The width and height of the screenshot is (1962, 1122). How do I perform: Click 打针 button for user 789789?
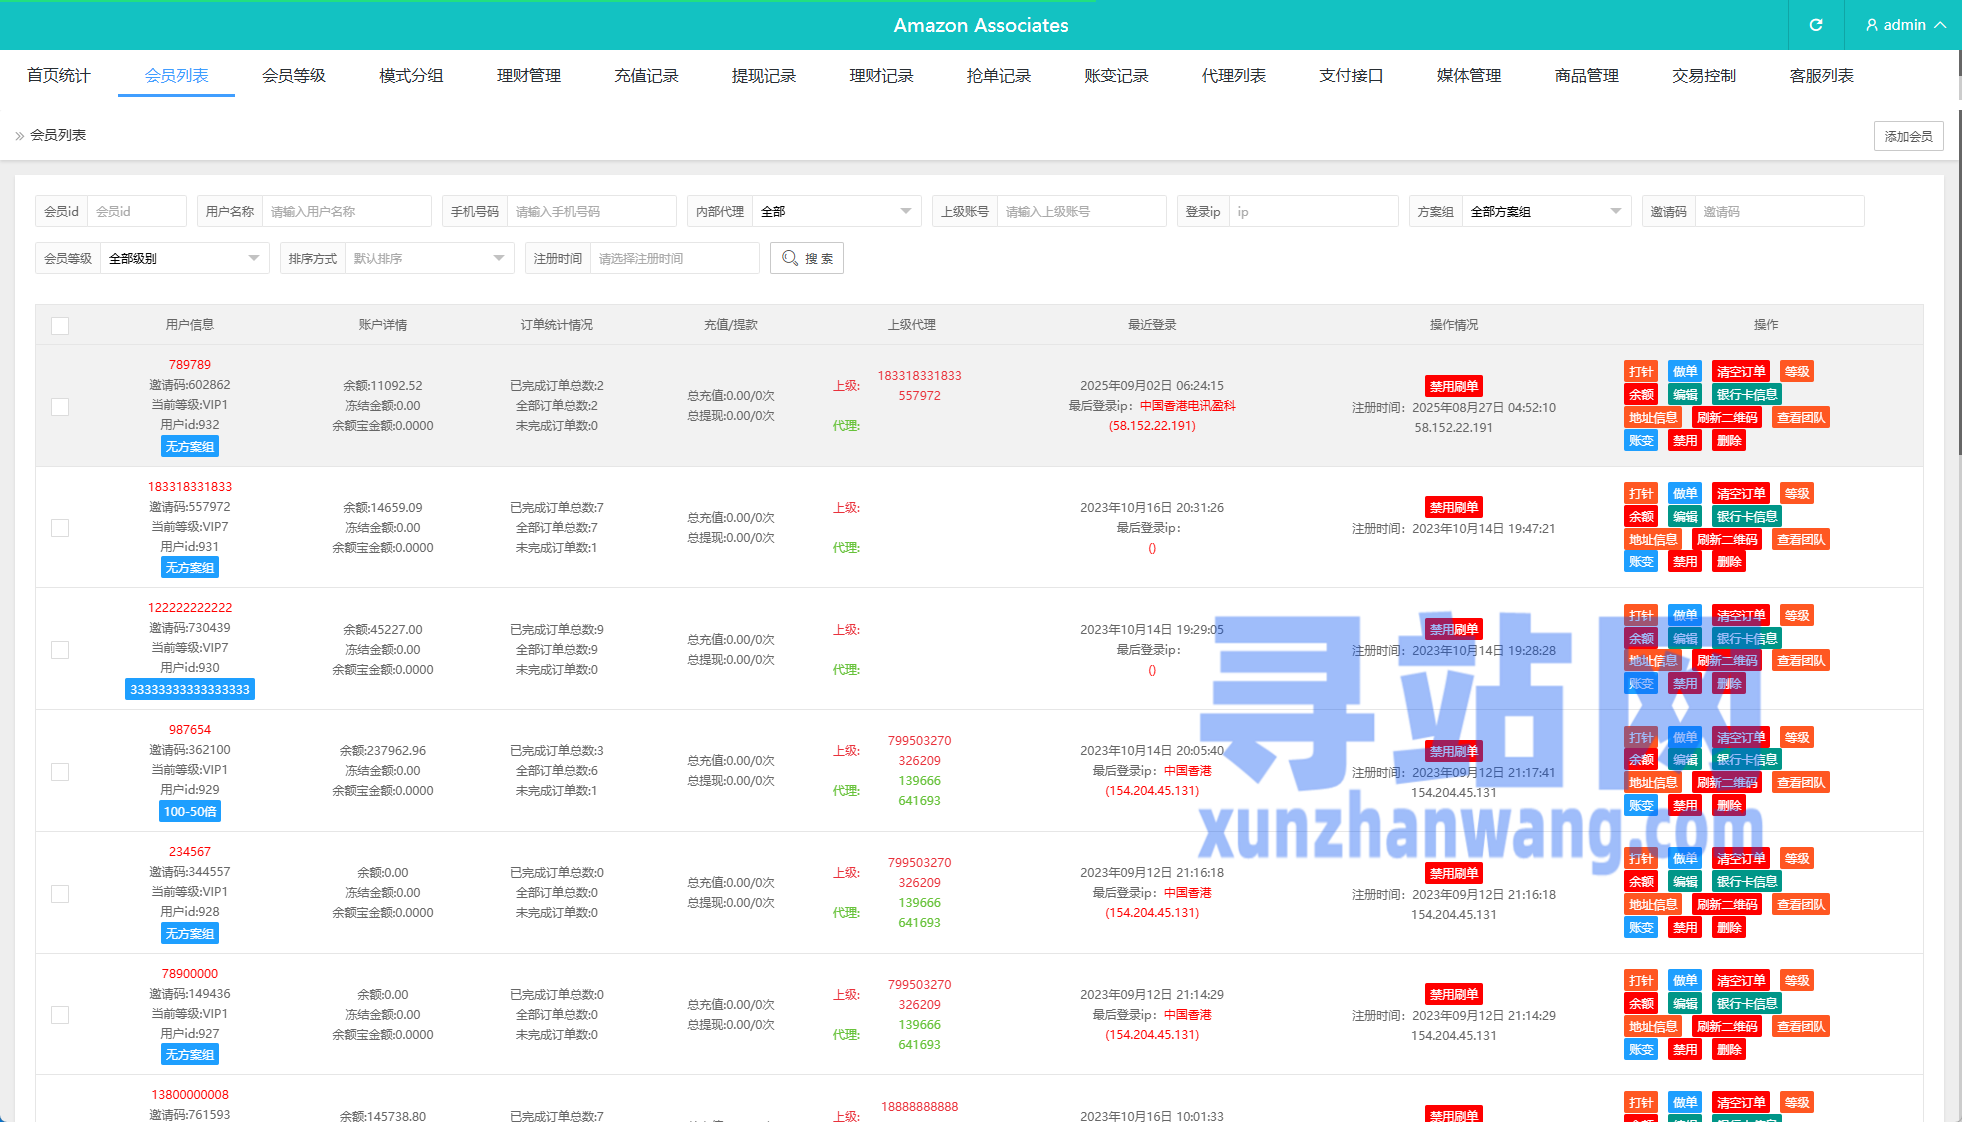tap(1641, 372)
